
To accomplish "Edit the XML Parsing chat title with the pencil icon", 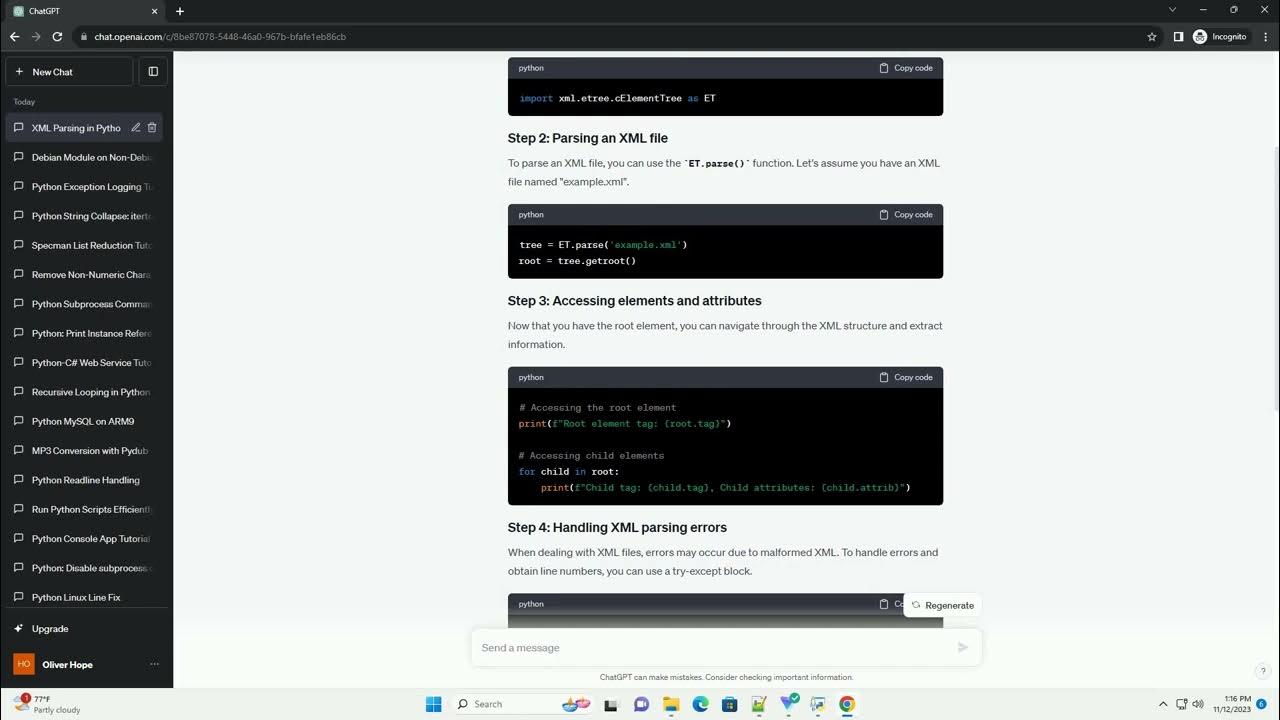I will (135, 128).
